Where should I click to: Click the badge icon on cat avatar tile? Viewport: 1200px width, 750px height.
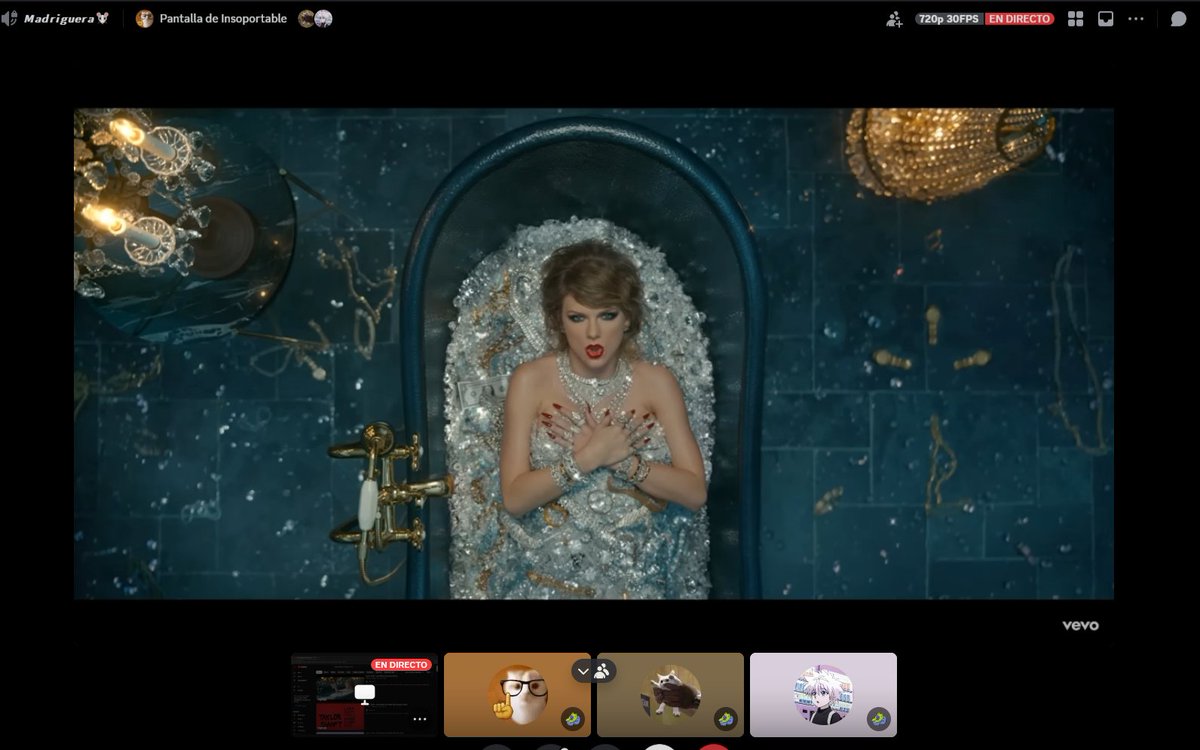[726, 719]
